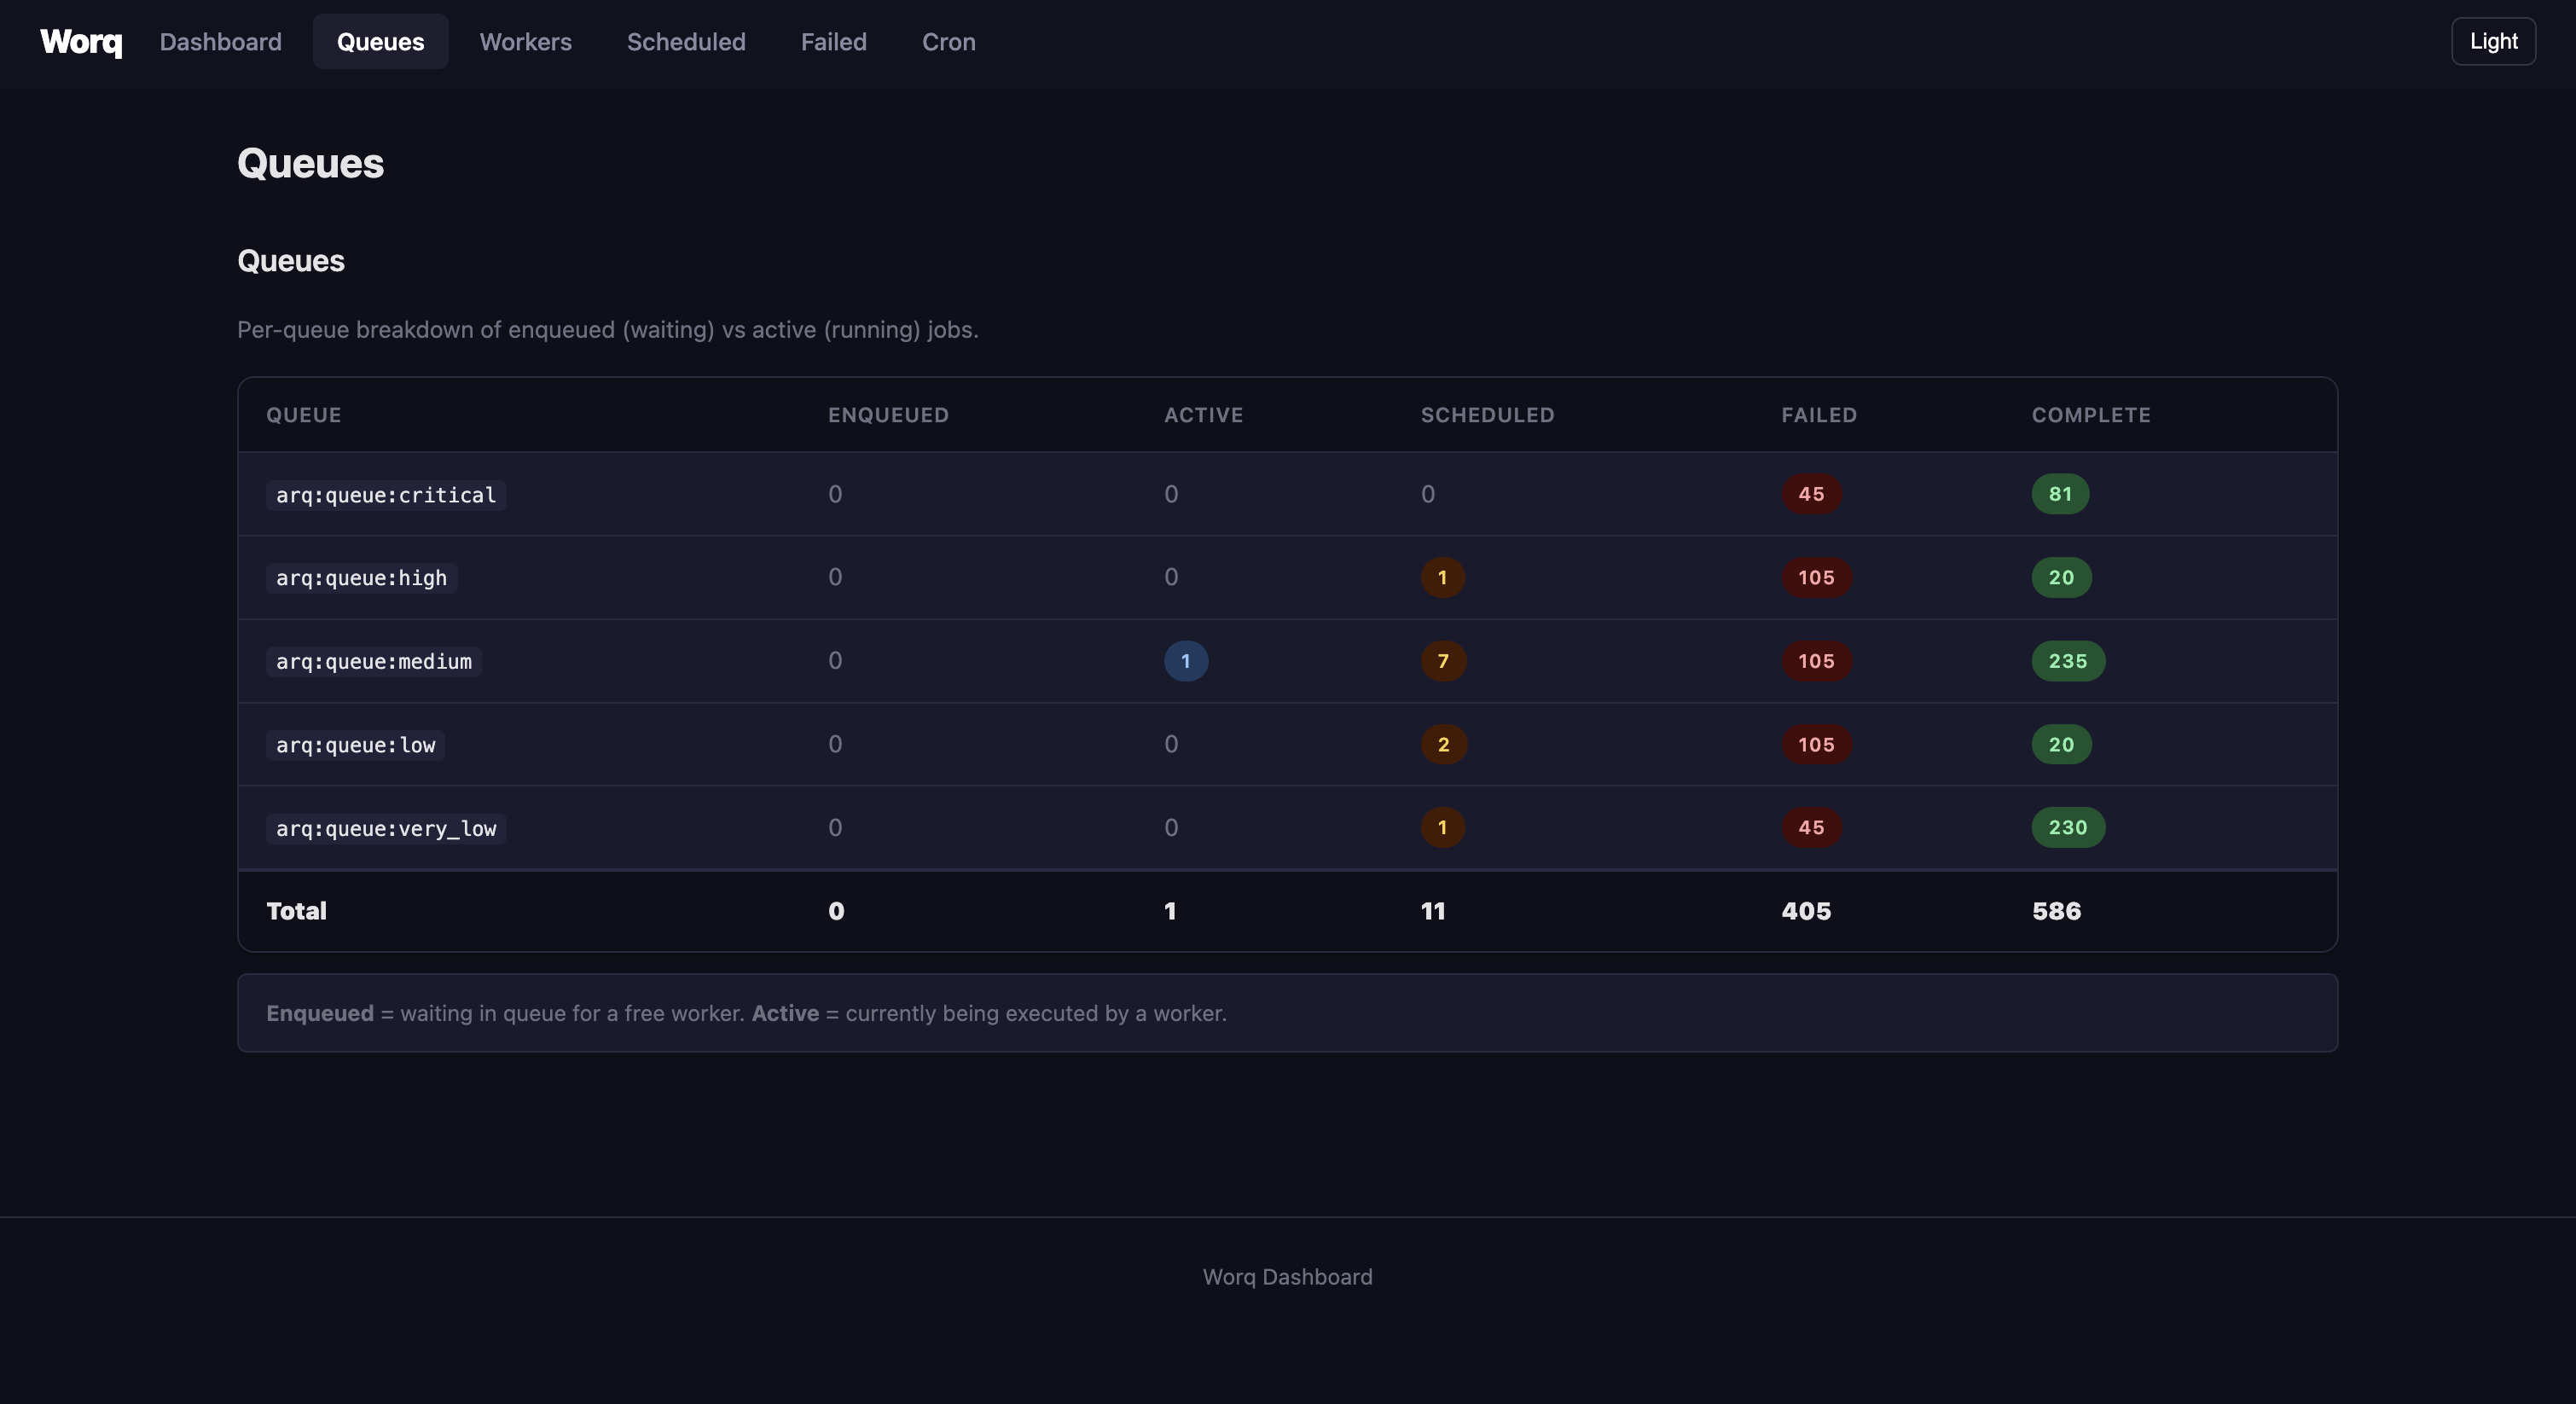Click active 0 in very_low row
The height and width of the screenshot is (1404, 2576).
pos(1171,827)
